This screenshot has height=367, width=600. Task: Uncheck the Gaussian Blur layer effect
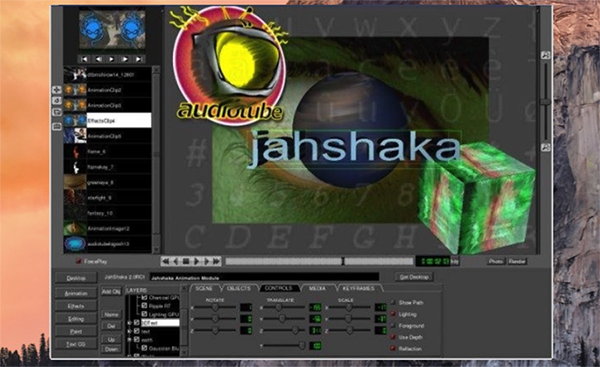pos(144,348)
